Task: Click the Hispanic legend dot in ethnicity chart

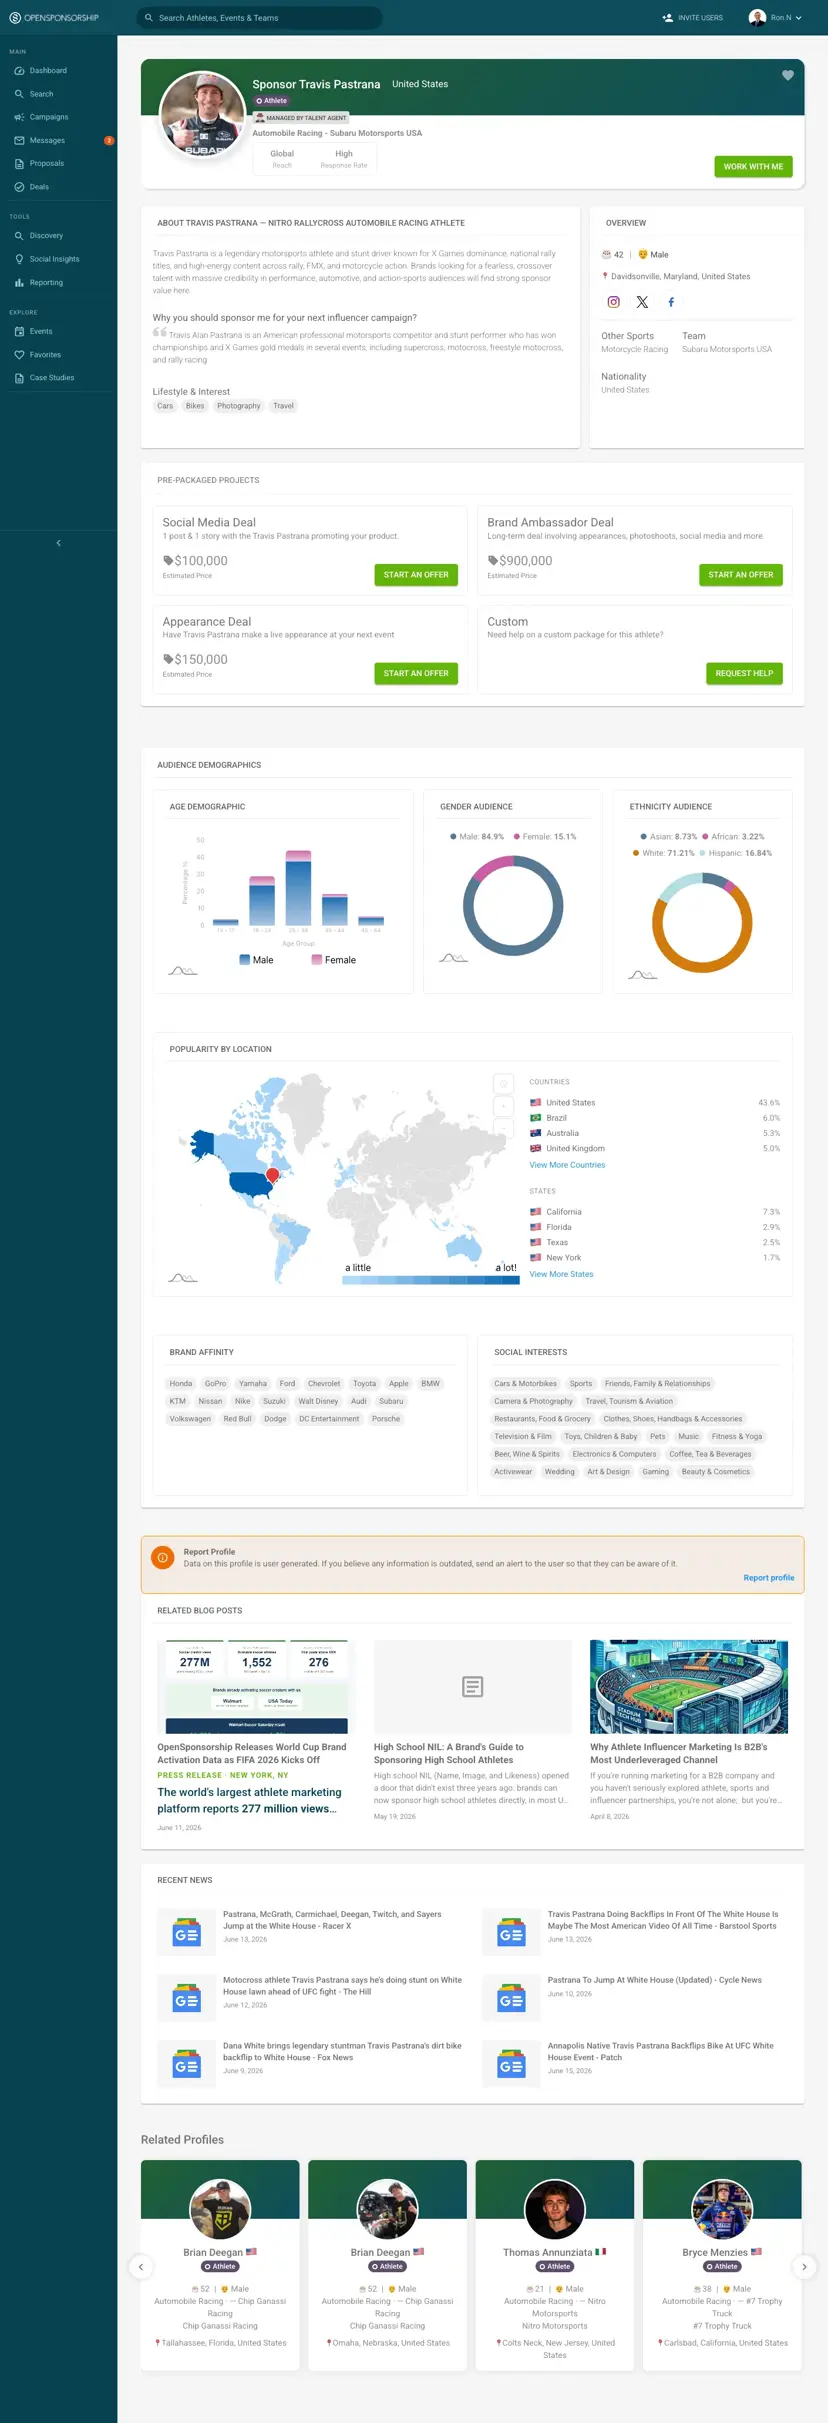Action: click(702, 853)
